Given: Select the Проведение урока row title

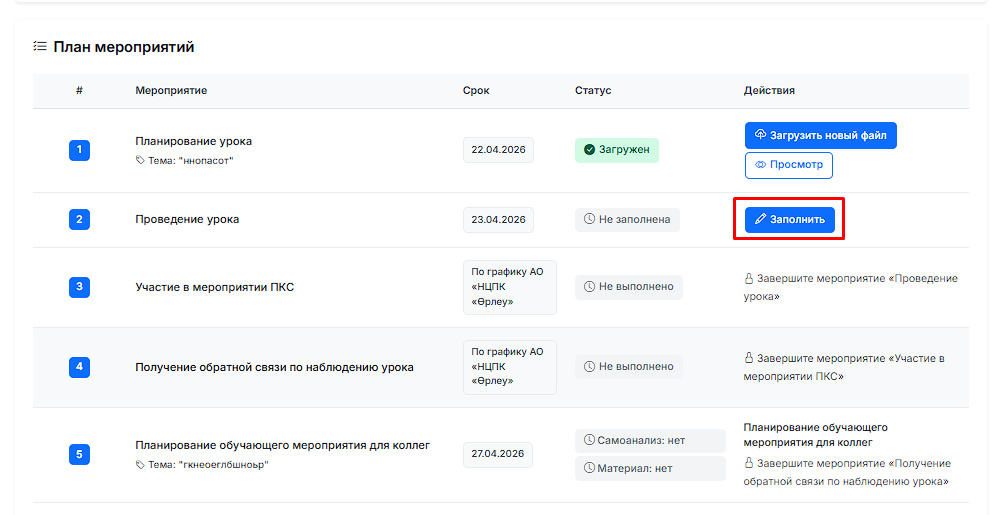Looking at the screenshot, I should pyautogui.click(x=187, y=219).
